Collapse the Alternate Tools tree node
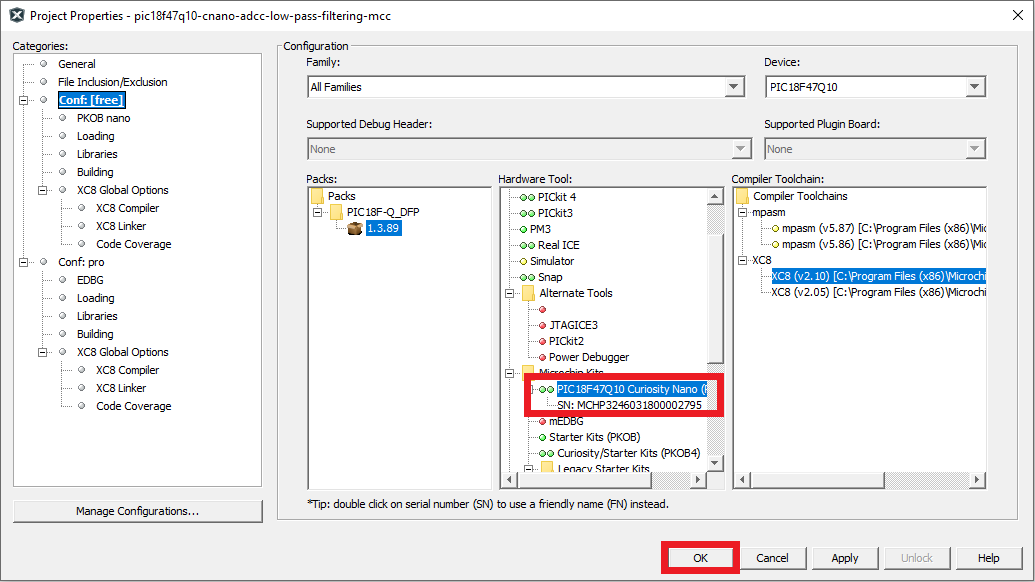Viewport: 1035px width, 582px height. click(x=510, y=294)
